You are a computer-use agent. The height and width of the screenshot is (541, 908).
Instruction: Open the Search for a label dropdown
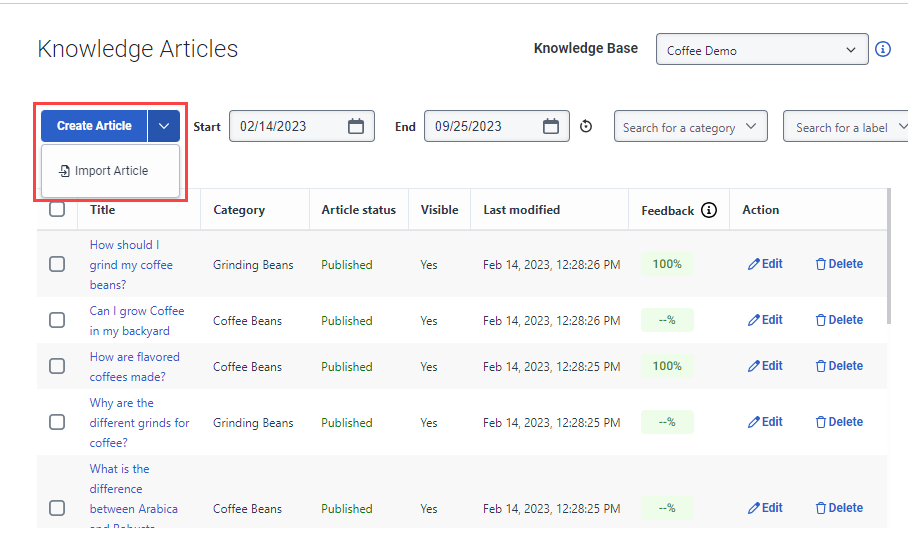click(847, 126)
